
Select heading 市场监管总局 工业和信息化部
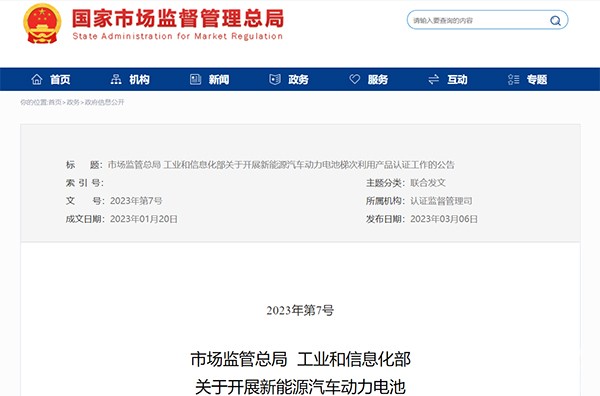[x=300, y=360]
